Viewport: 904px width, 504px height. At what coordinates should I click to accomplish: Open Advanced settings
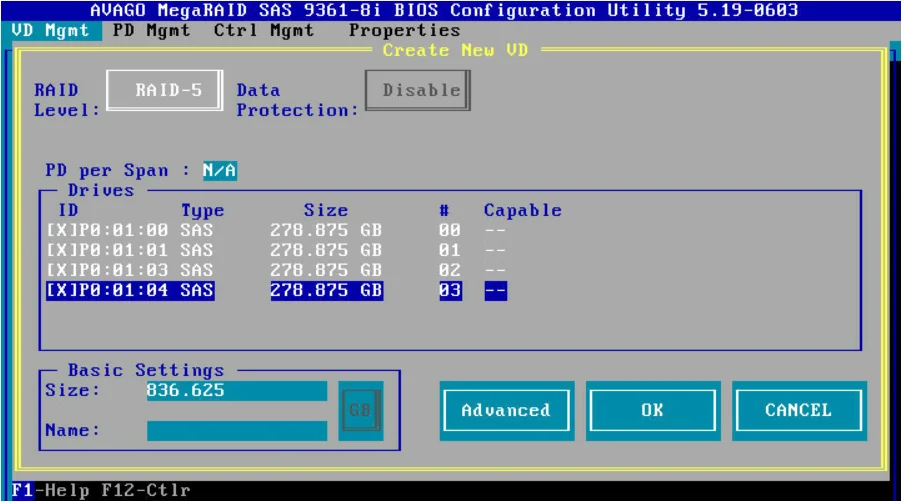point(506,411)
